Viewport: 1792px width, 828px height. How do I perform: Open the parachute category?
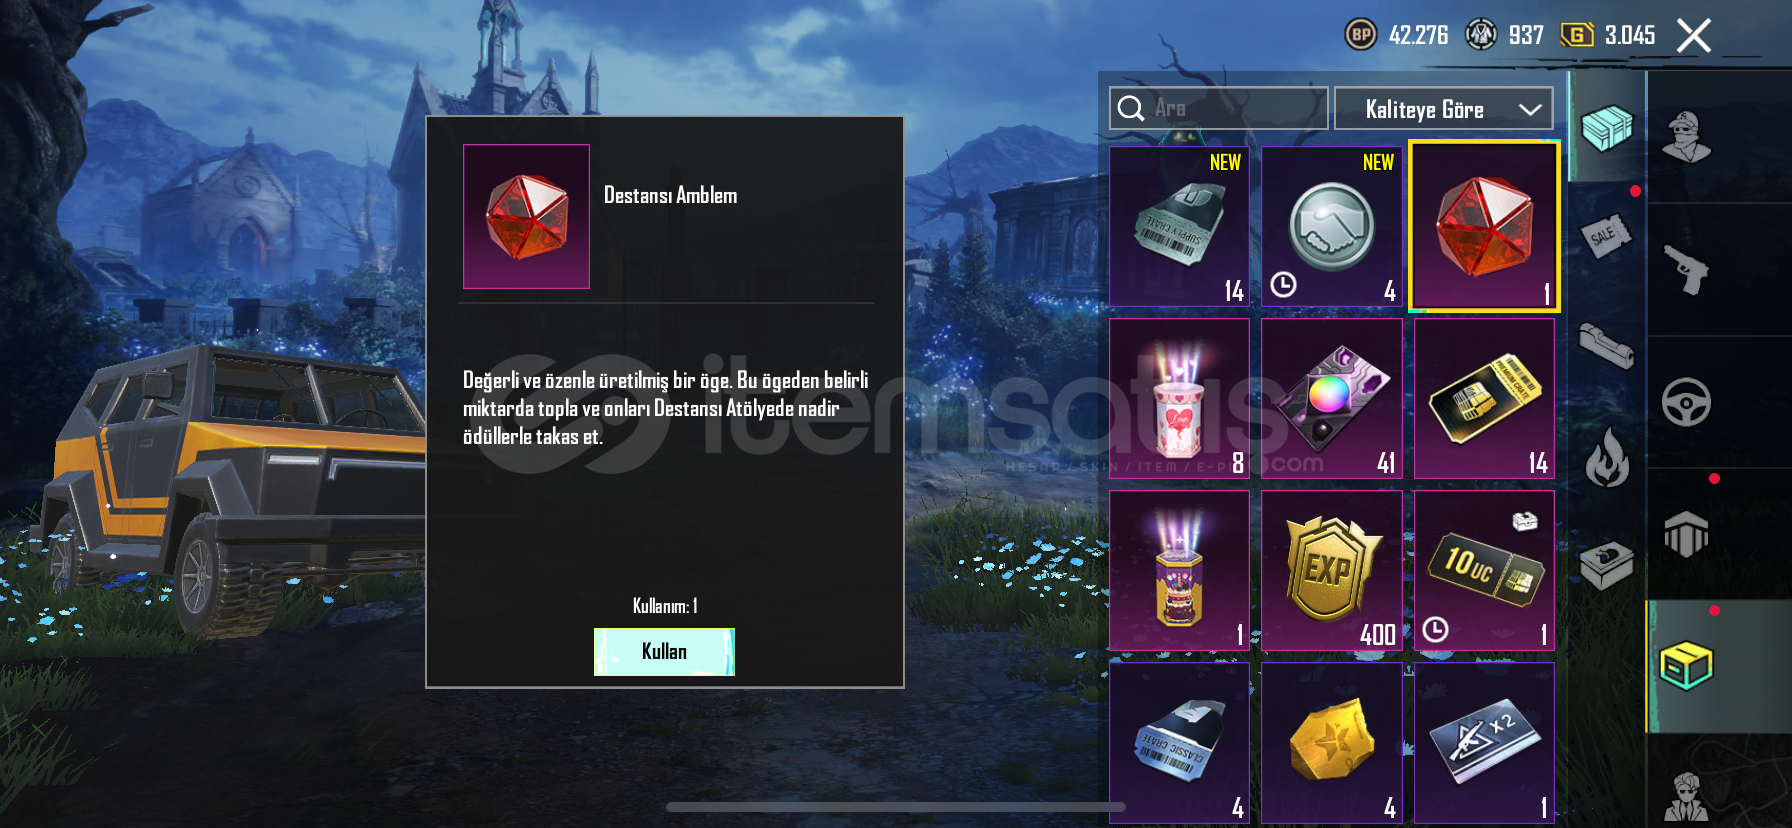[1687, 534]
